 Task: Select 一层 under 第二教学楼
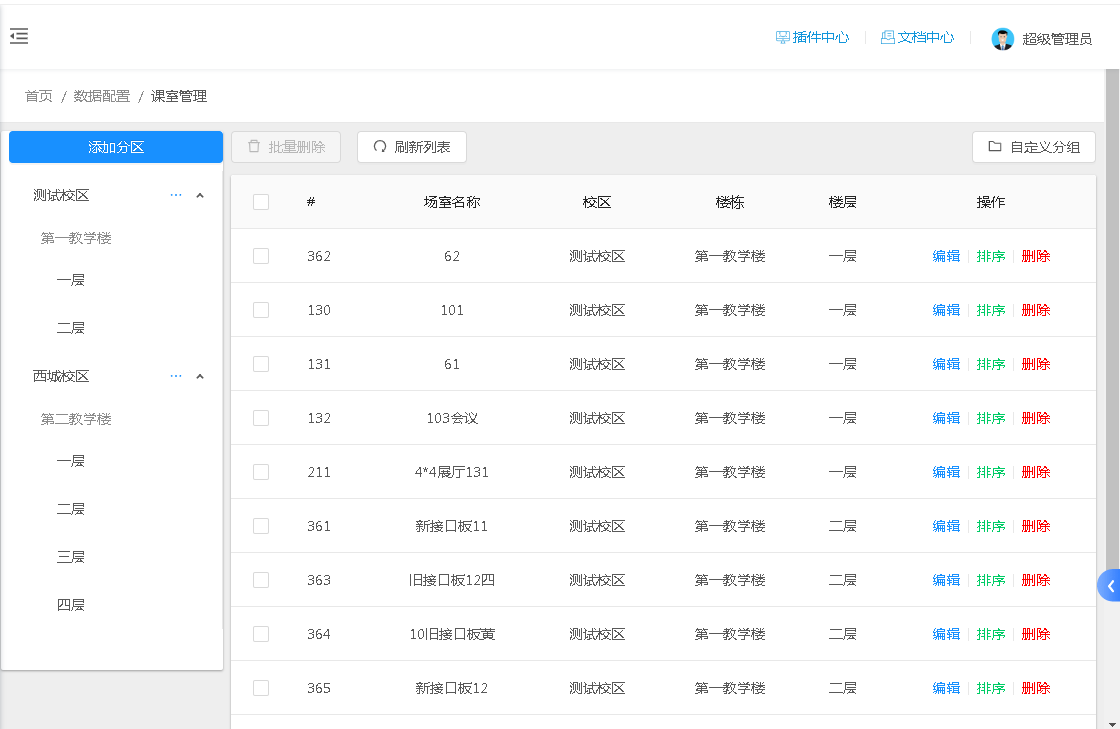pyautogui.click(x=71, y=461)
